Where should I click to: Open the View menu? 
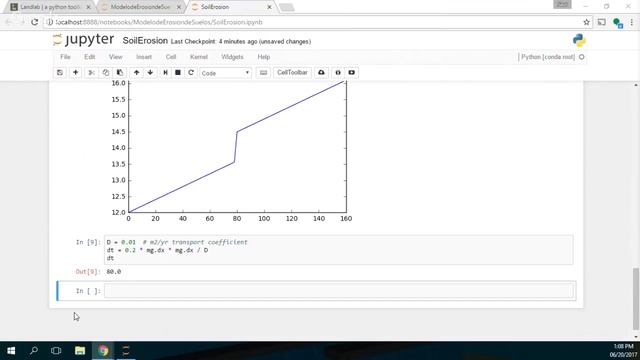pos(116,57)
